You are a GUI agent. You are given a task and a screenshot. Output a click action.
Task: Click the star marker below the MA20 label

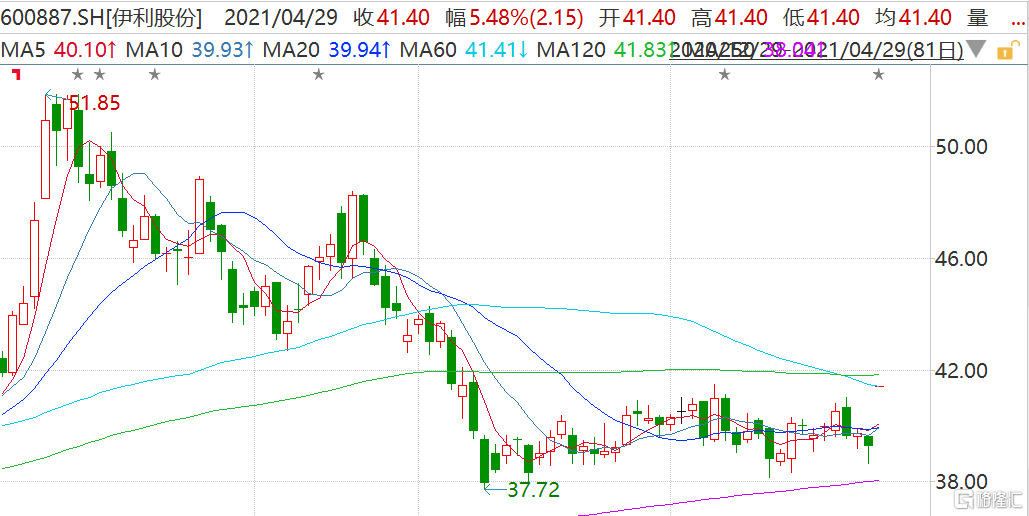click(x=318, y=74)
